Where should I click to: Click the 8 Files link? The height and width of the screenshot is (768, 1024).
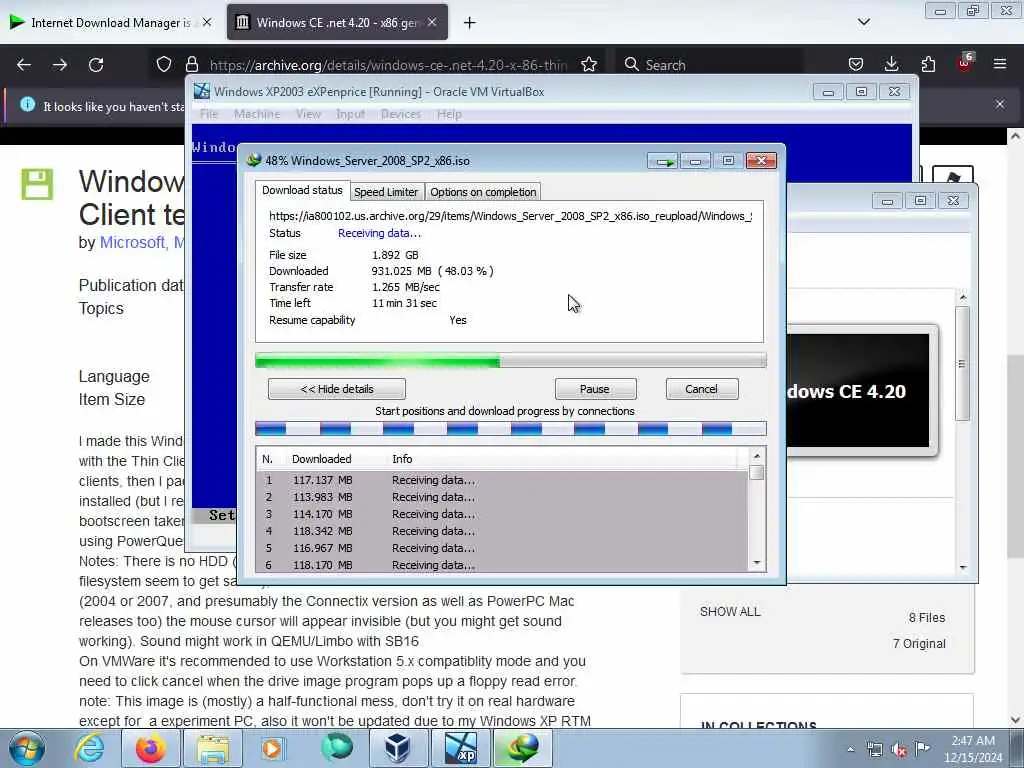pos(927,618)
